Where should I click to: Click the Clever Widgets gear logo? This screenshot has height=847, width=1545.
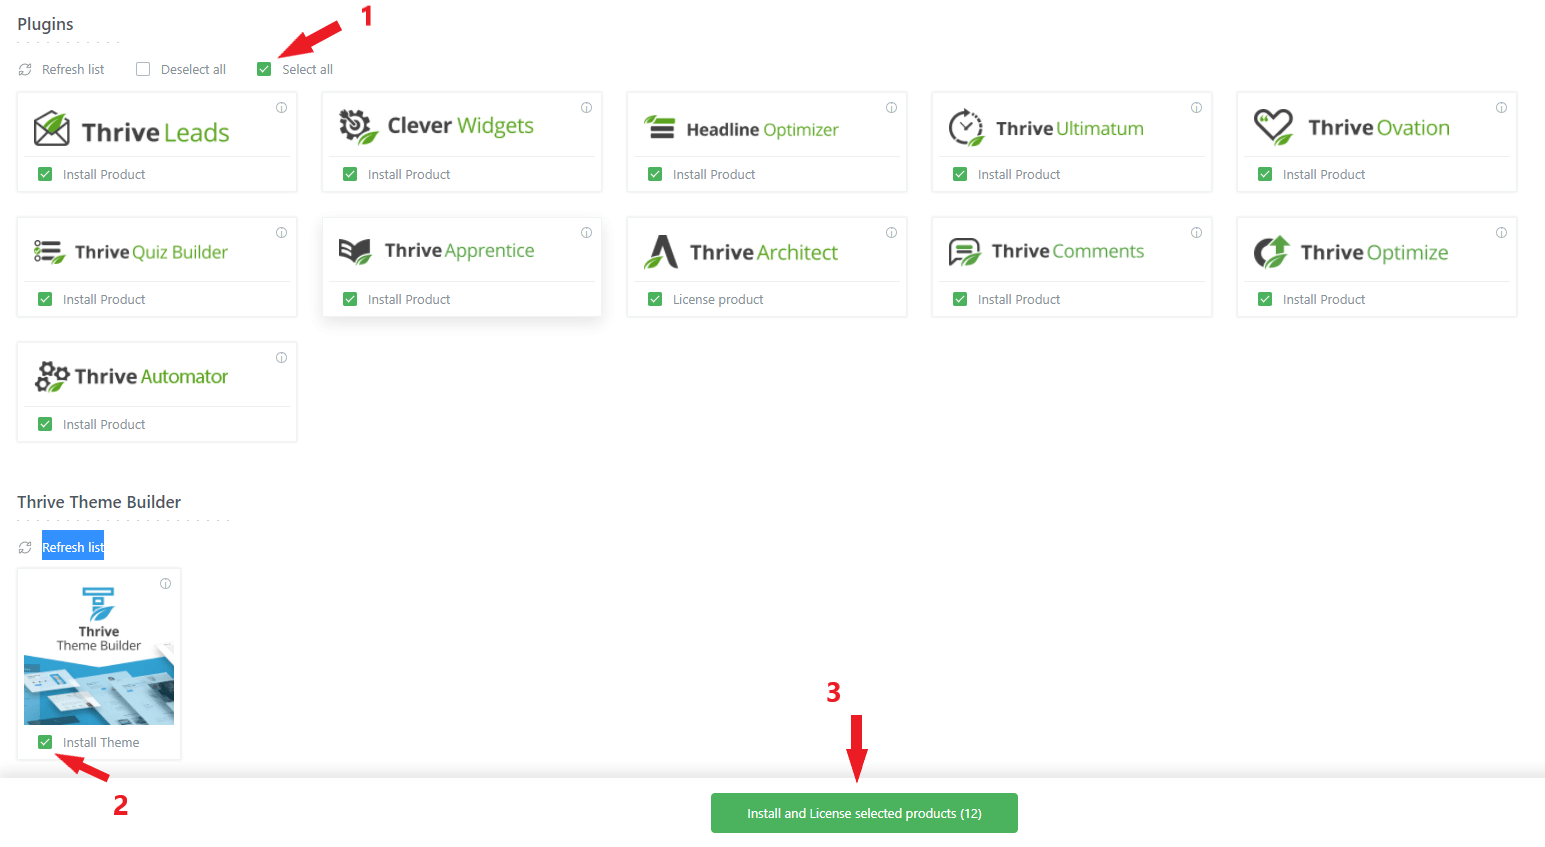[358, 127]
